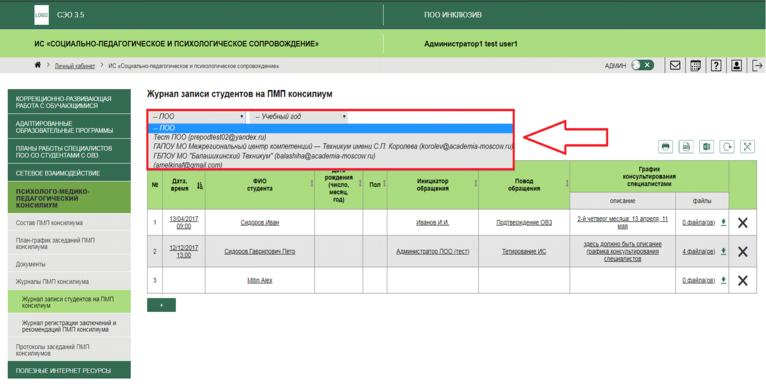The height and width of the screenshot is (384, 766).
Task: Sort by Пол column arrows
Action: pos(384,183)
